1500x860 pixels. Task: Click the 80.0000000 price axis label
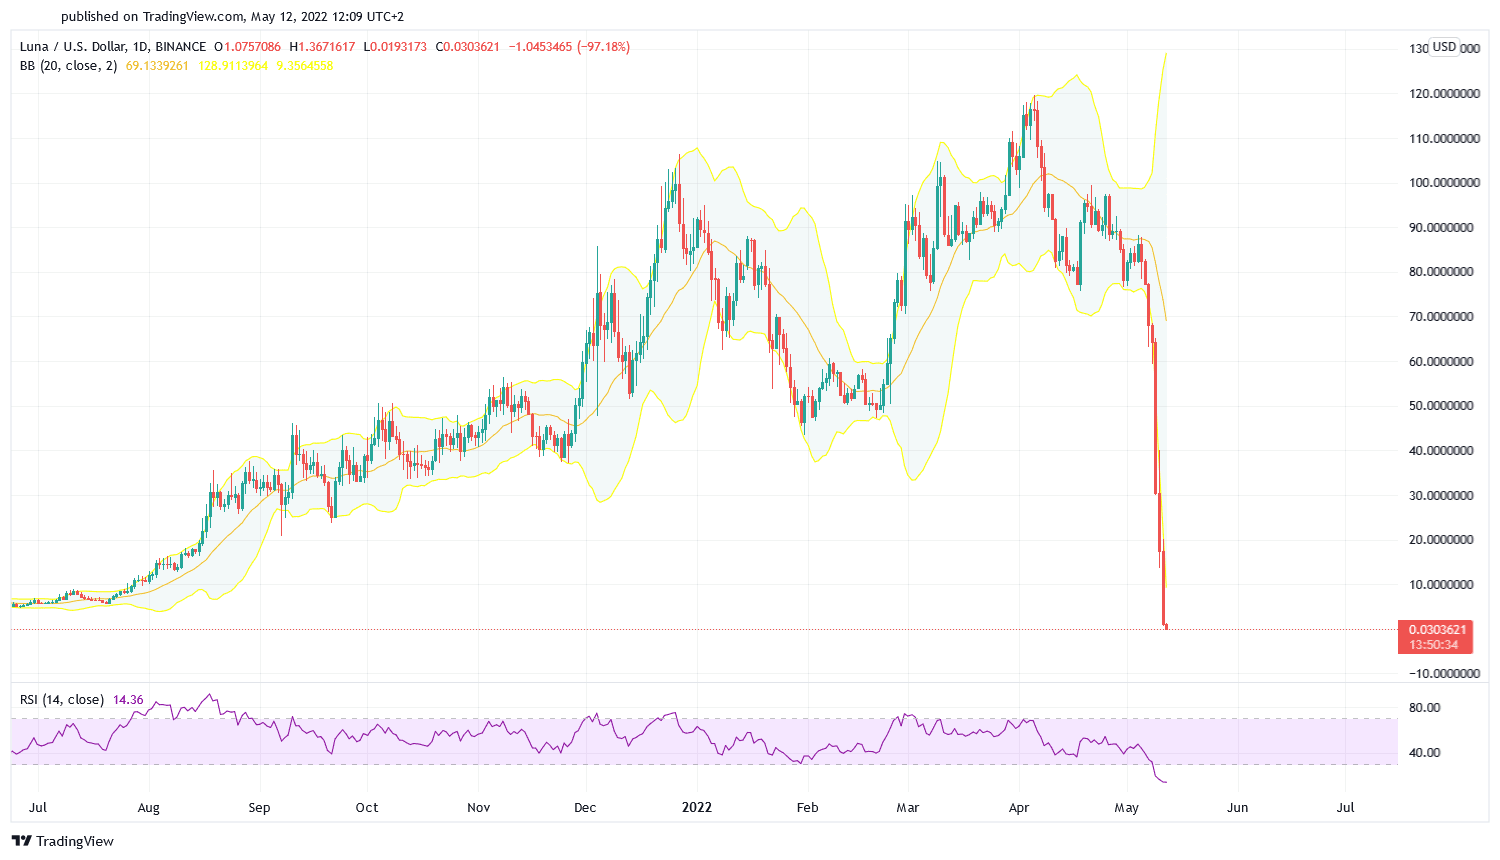(x=1441, y=272)
